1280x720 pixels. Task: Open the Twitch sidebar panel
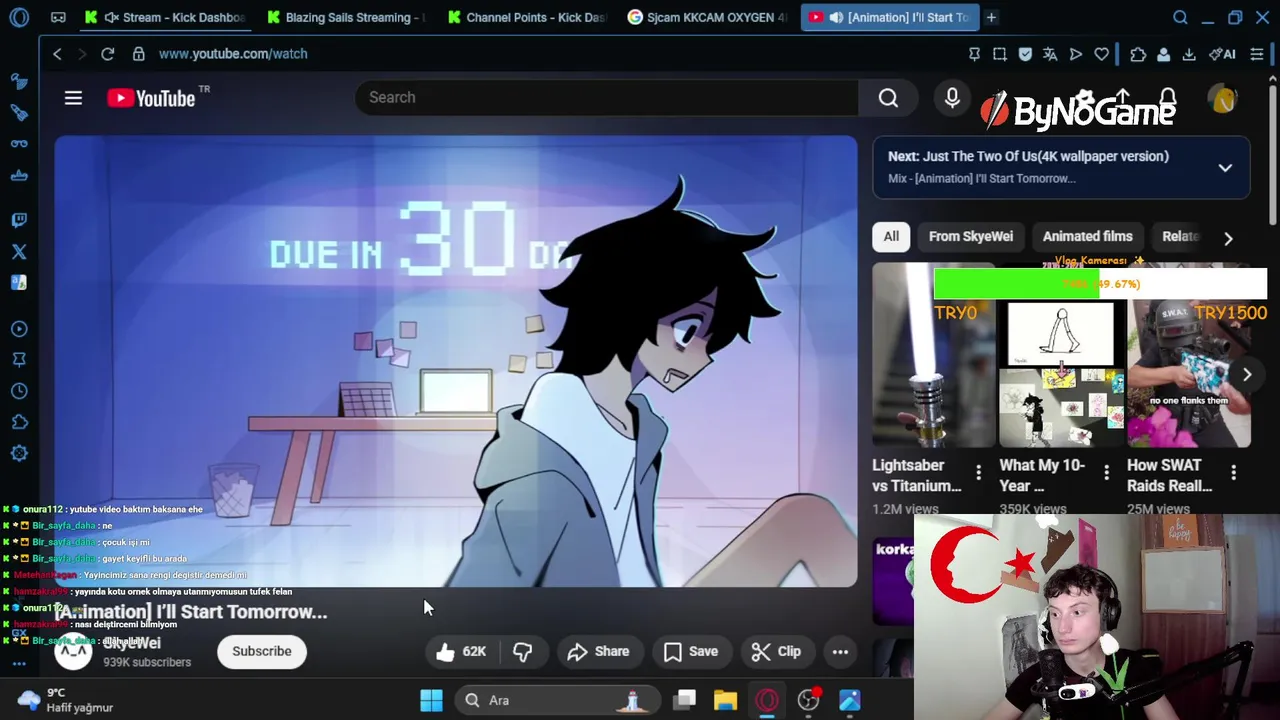click(19, 220)
